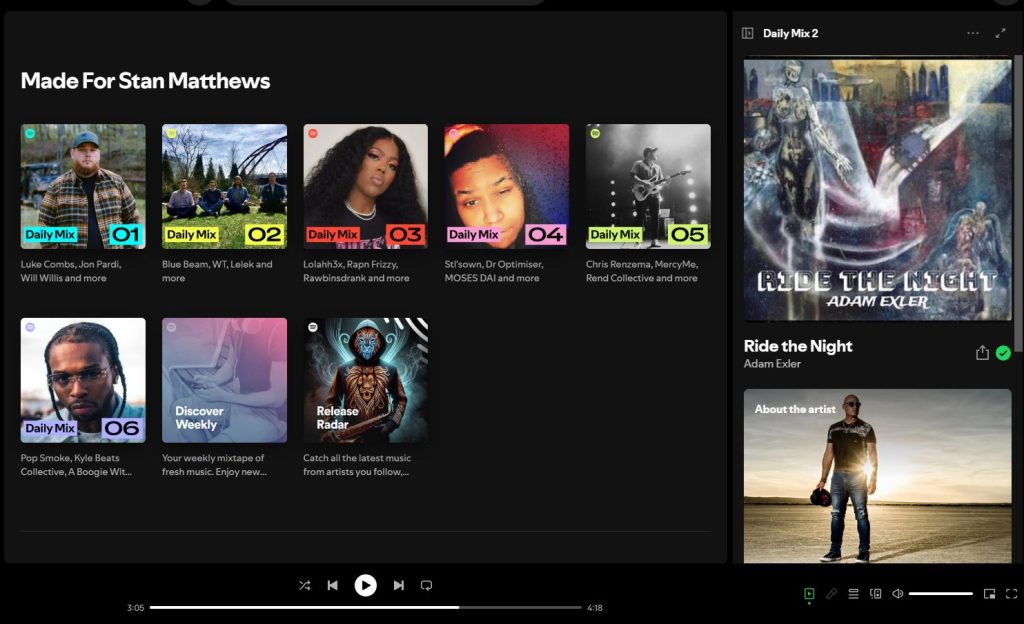Open the connect to a device icon

[x=876, y=593]
